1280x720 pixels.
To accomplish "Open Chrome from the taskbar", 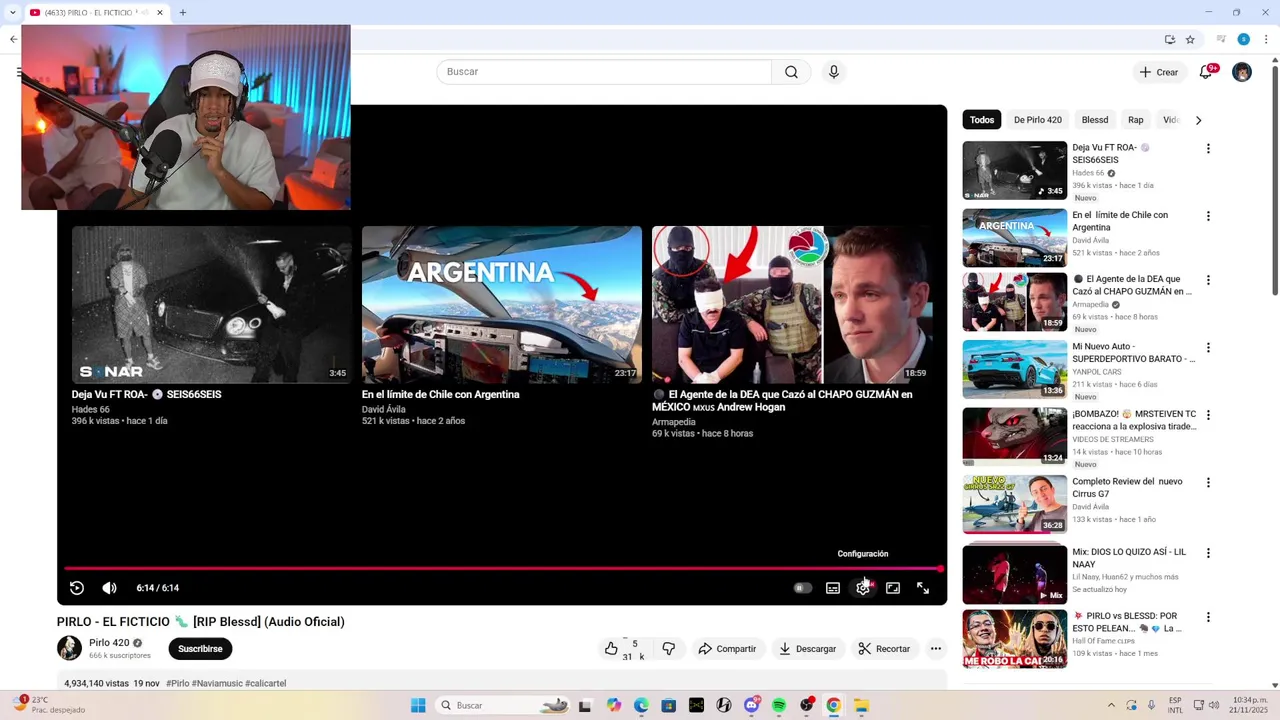I will [833, 705].
